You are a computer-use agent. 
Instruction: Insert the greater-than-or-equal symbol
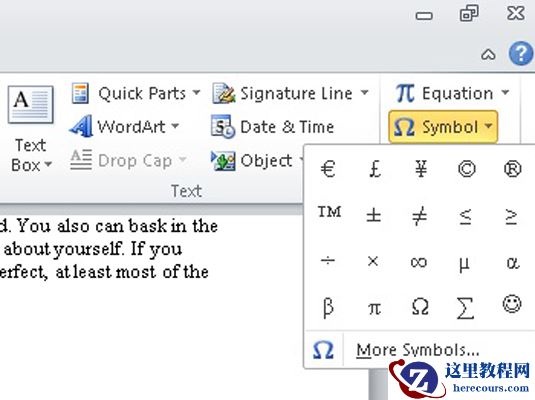point(511,216)
